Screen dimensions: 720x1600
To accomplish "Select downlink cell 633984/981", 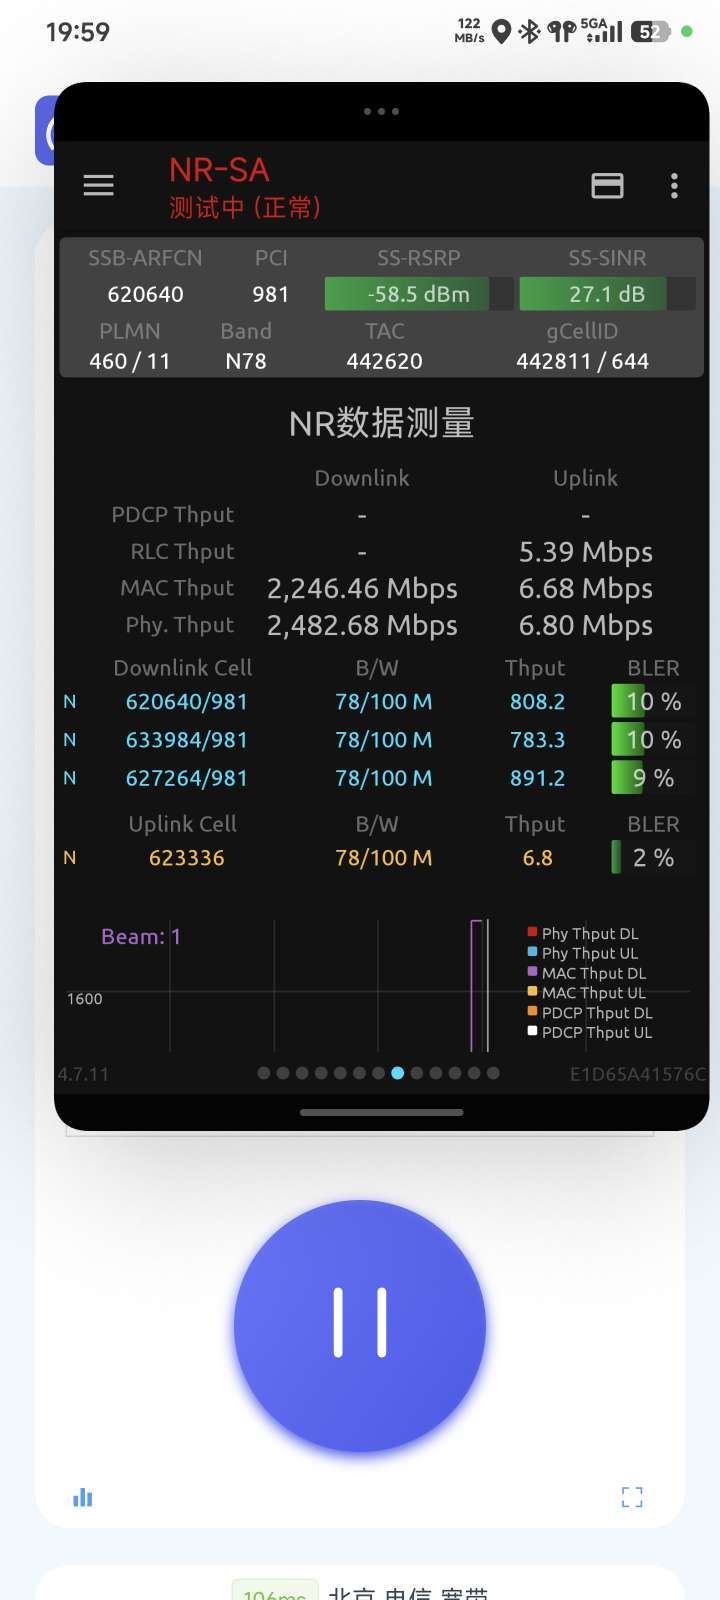I will pyautogui.click(x=187, y=740).
